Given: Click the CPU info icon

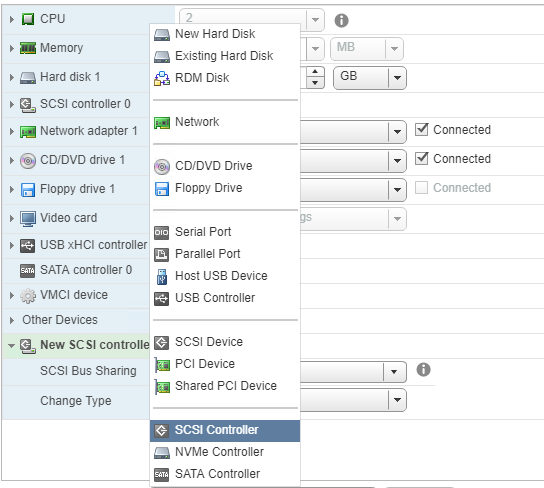Looking at the screenshot, I should click(x=341, y=20).
